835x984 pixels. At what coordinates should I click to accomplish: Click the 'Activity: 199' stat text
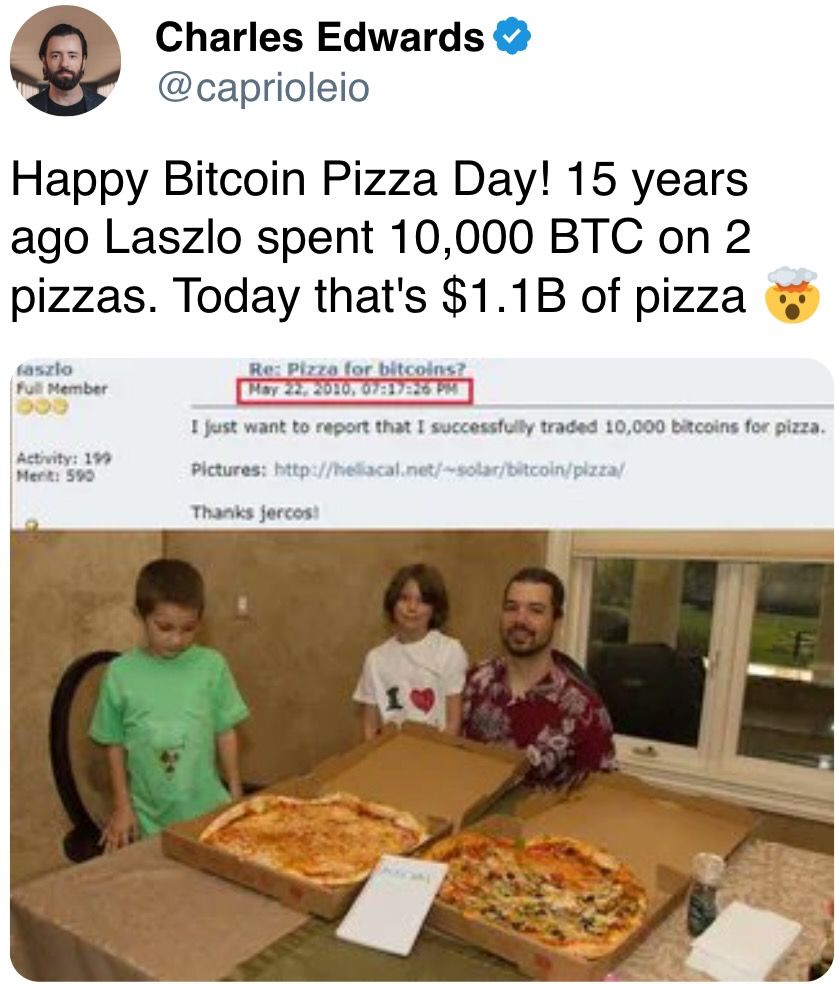[x=63, y=457]
